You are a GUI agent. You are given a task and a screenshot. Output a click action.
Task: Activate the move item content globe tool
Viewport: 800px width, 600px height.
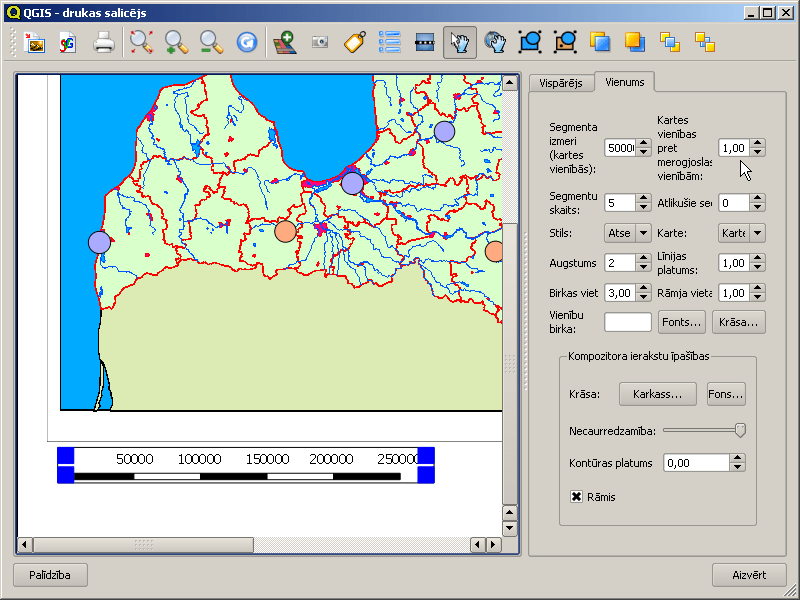(x=495, y=43)
